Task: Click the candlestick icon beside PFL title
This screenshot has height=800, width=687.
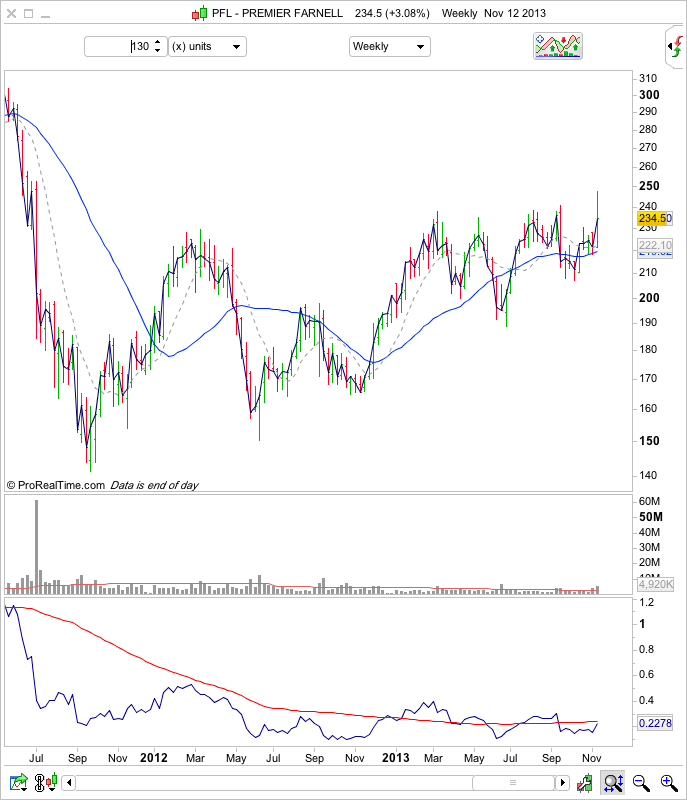Action: point(199,13)
